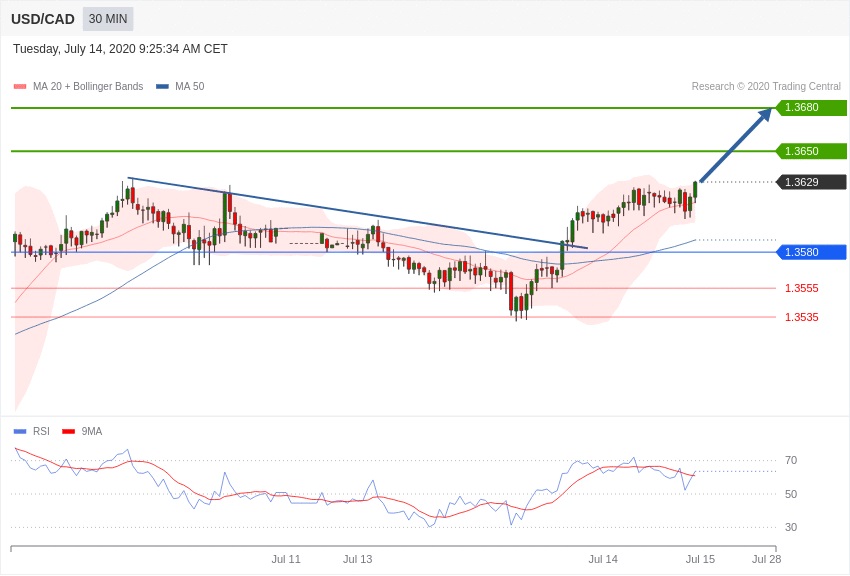Click the blue MA 50 legend swatch
The width and height of the screenshot is (850, 576).
[x=162, y=87]
